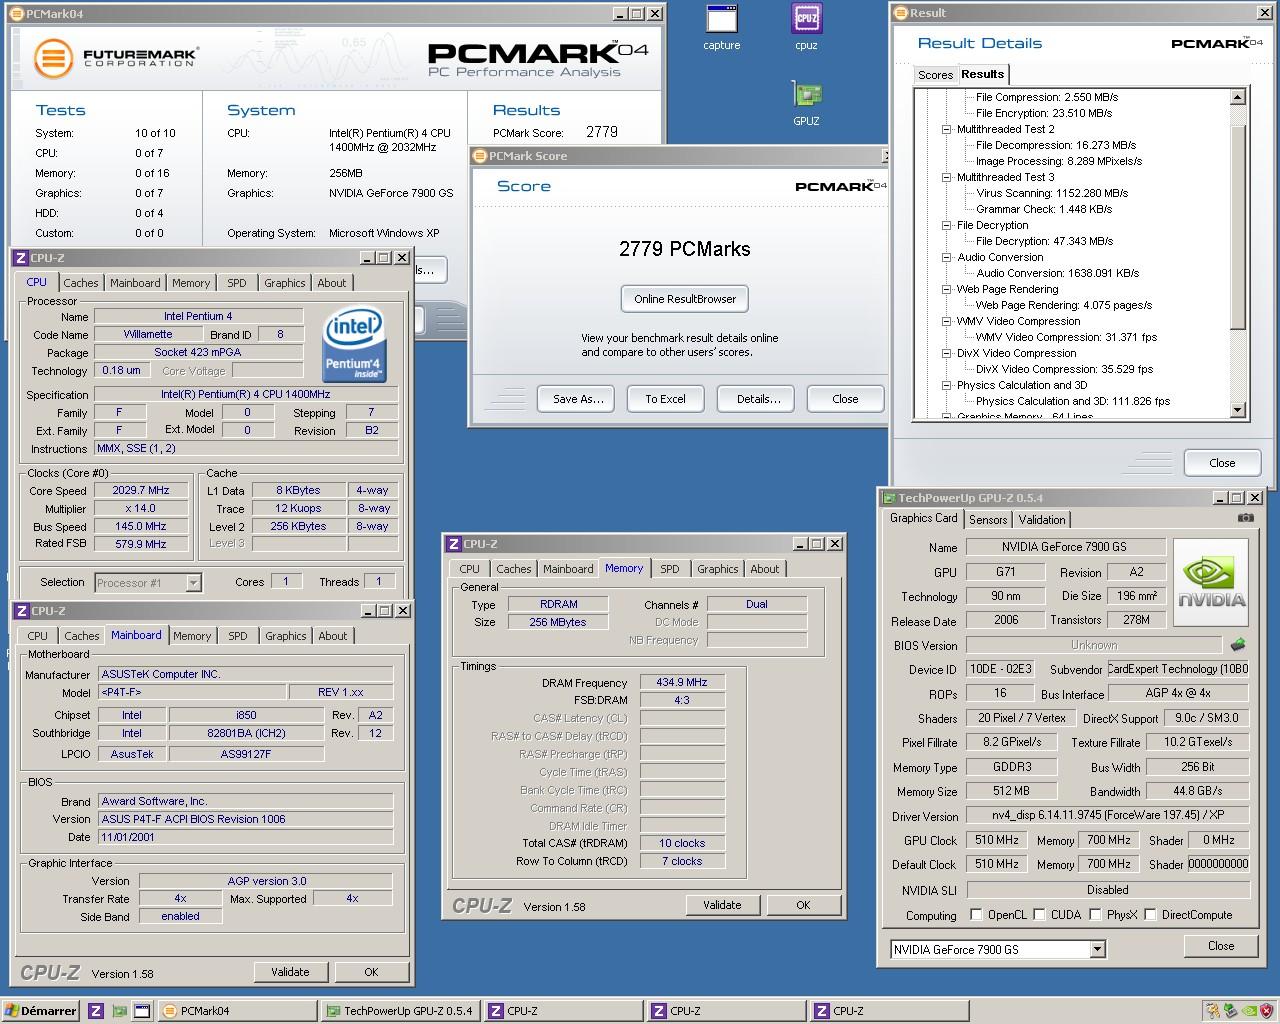
Task: Click the PCMark Score window title icon
Action: point(480,156)
